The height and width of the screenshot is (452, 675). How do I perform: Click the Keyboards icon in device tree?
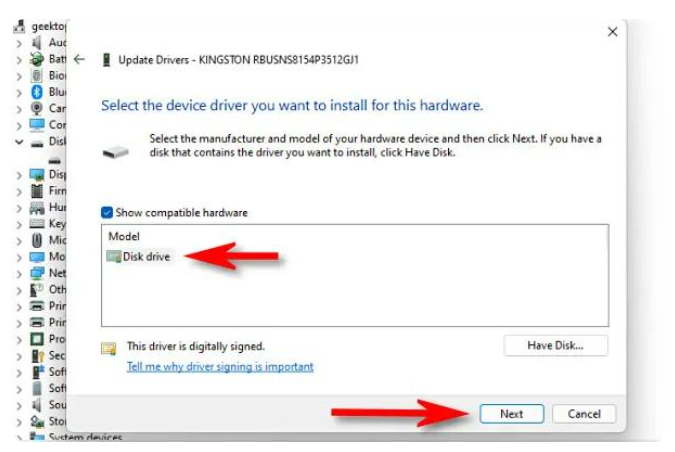point(38,224)
